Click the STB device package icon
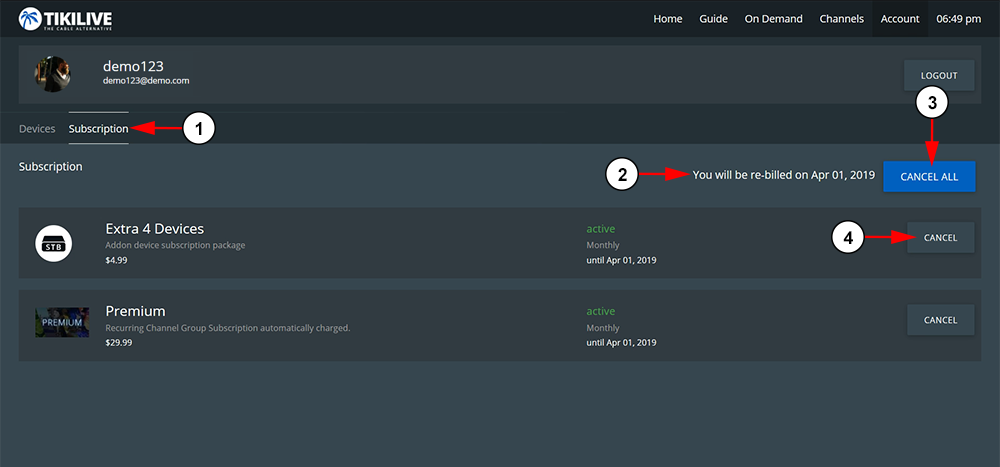 tap(53, 243)
